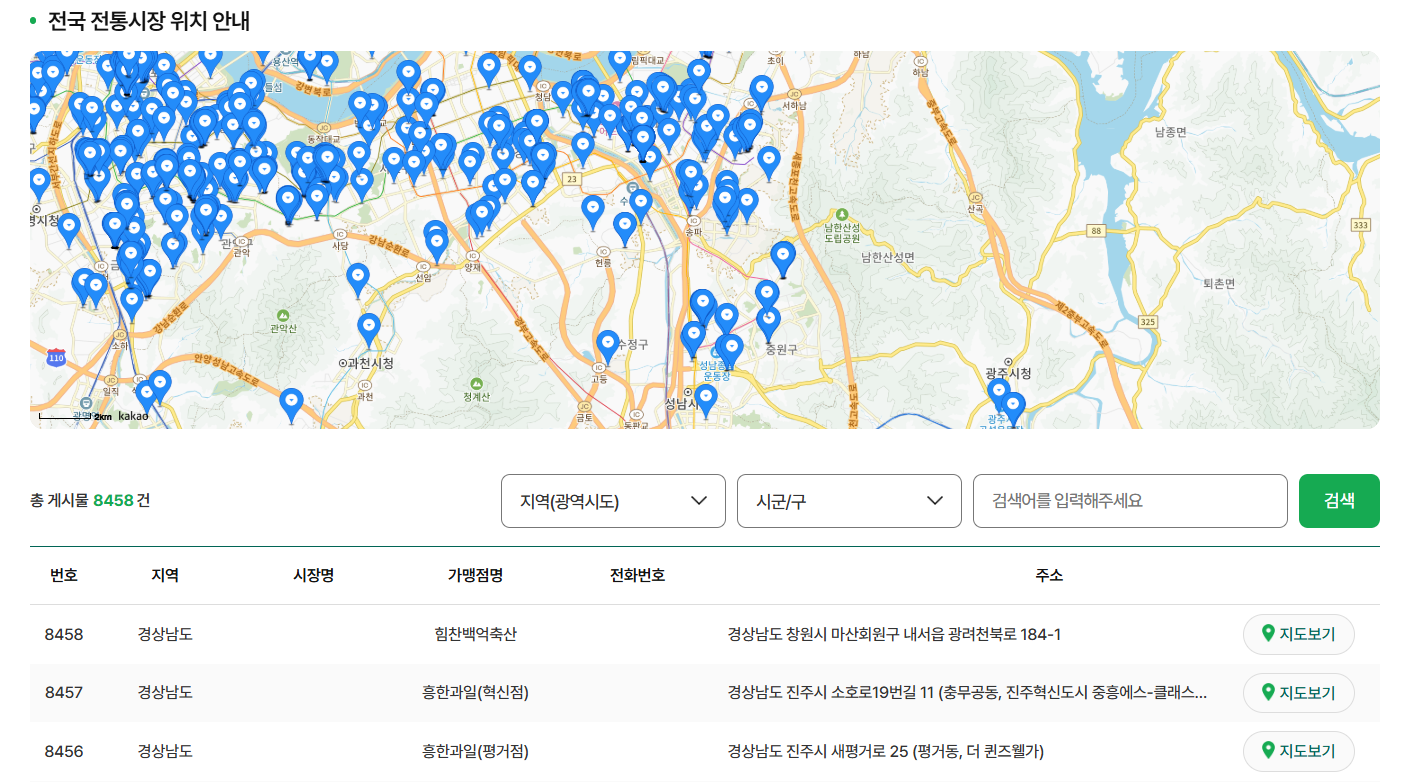Screen dimensions: 1418x782
Task: Click the marker near the 수정구 label
Action: coord(608,342)
